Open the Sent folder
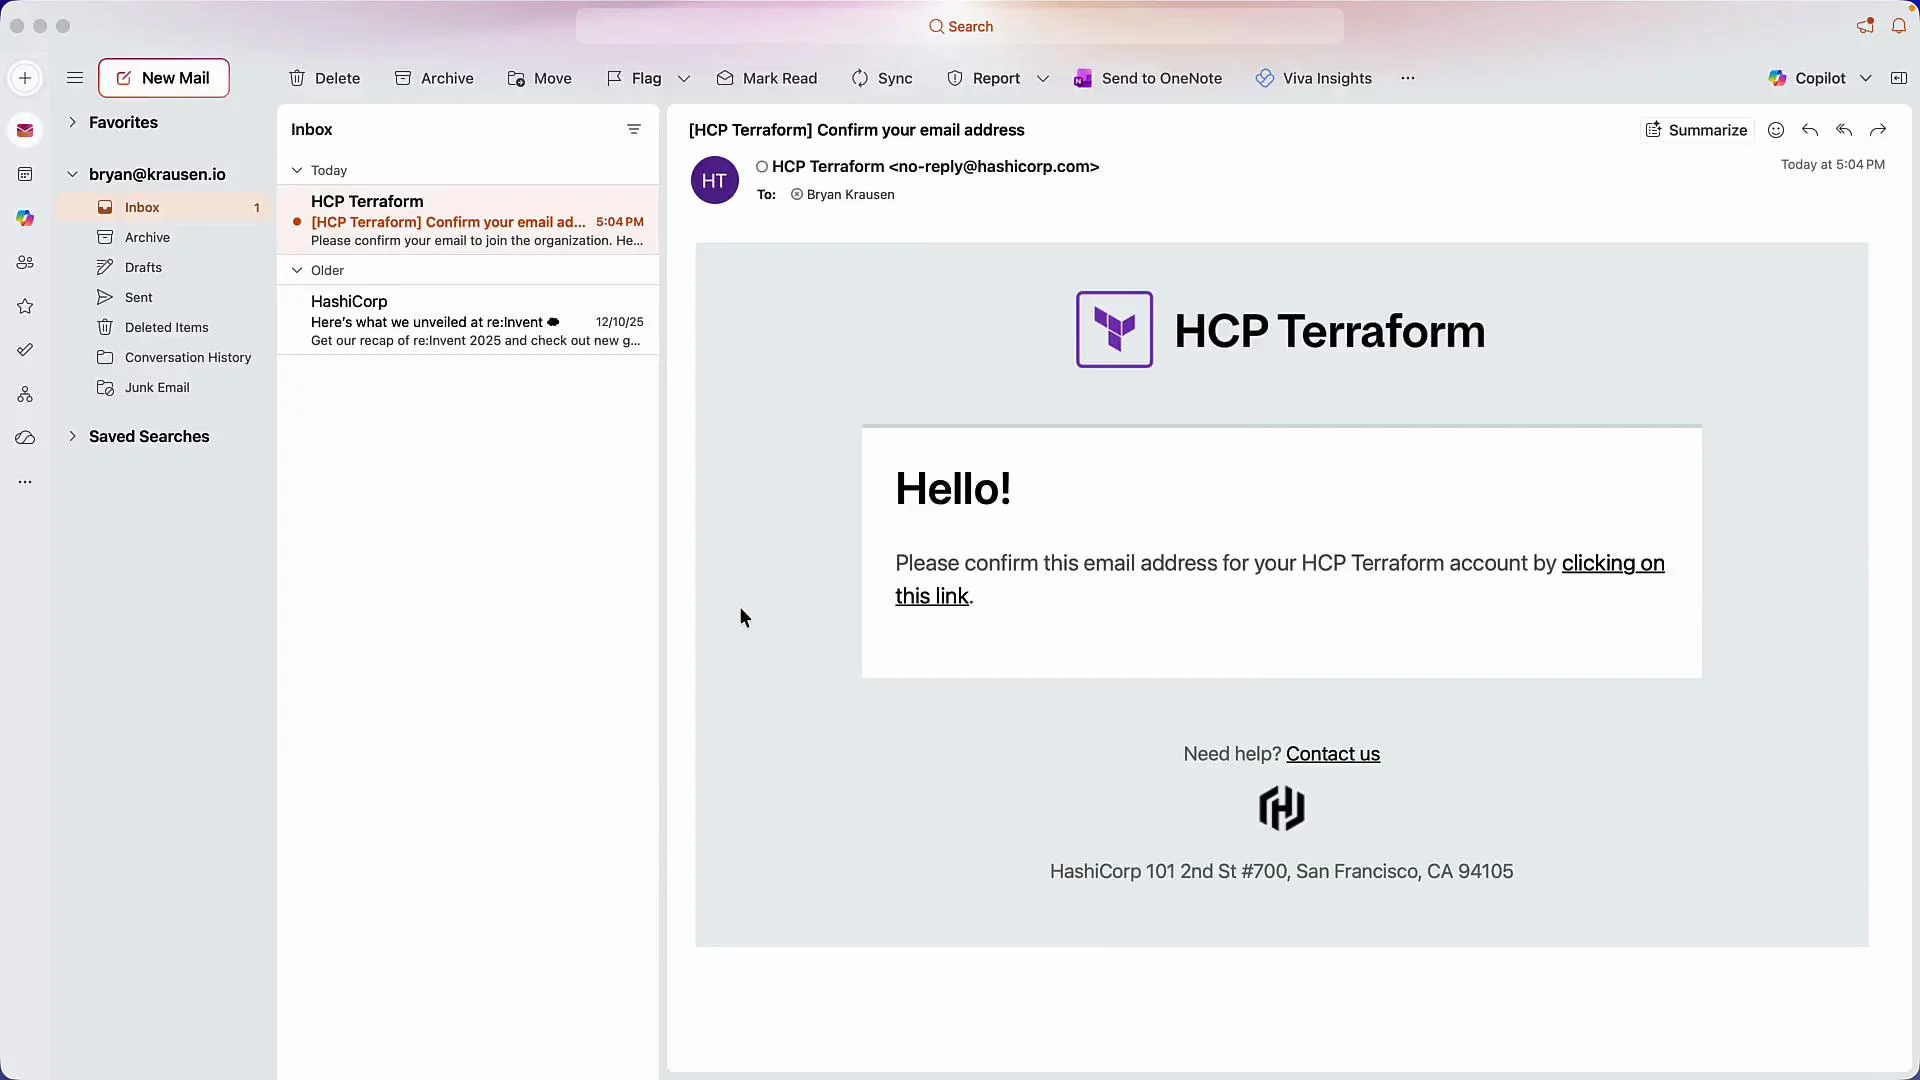 pyautogui.click(x=164, y=297)
